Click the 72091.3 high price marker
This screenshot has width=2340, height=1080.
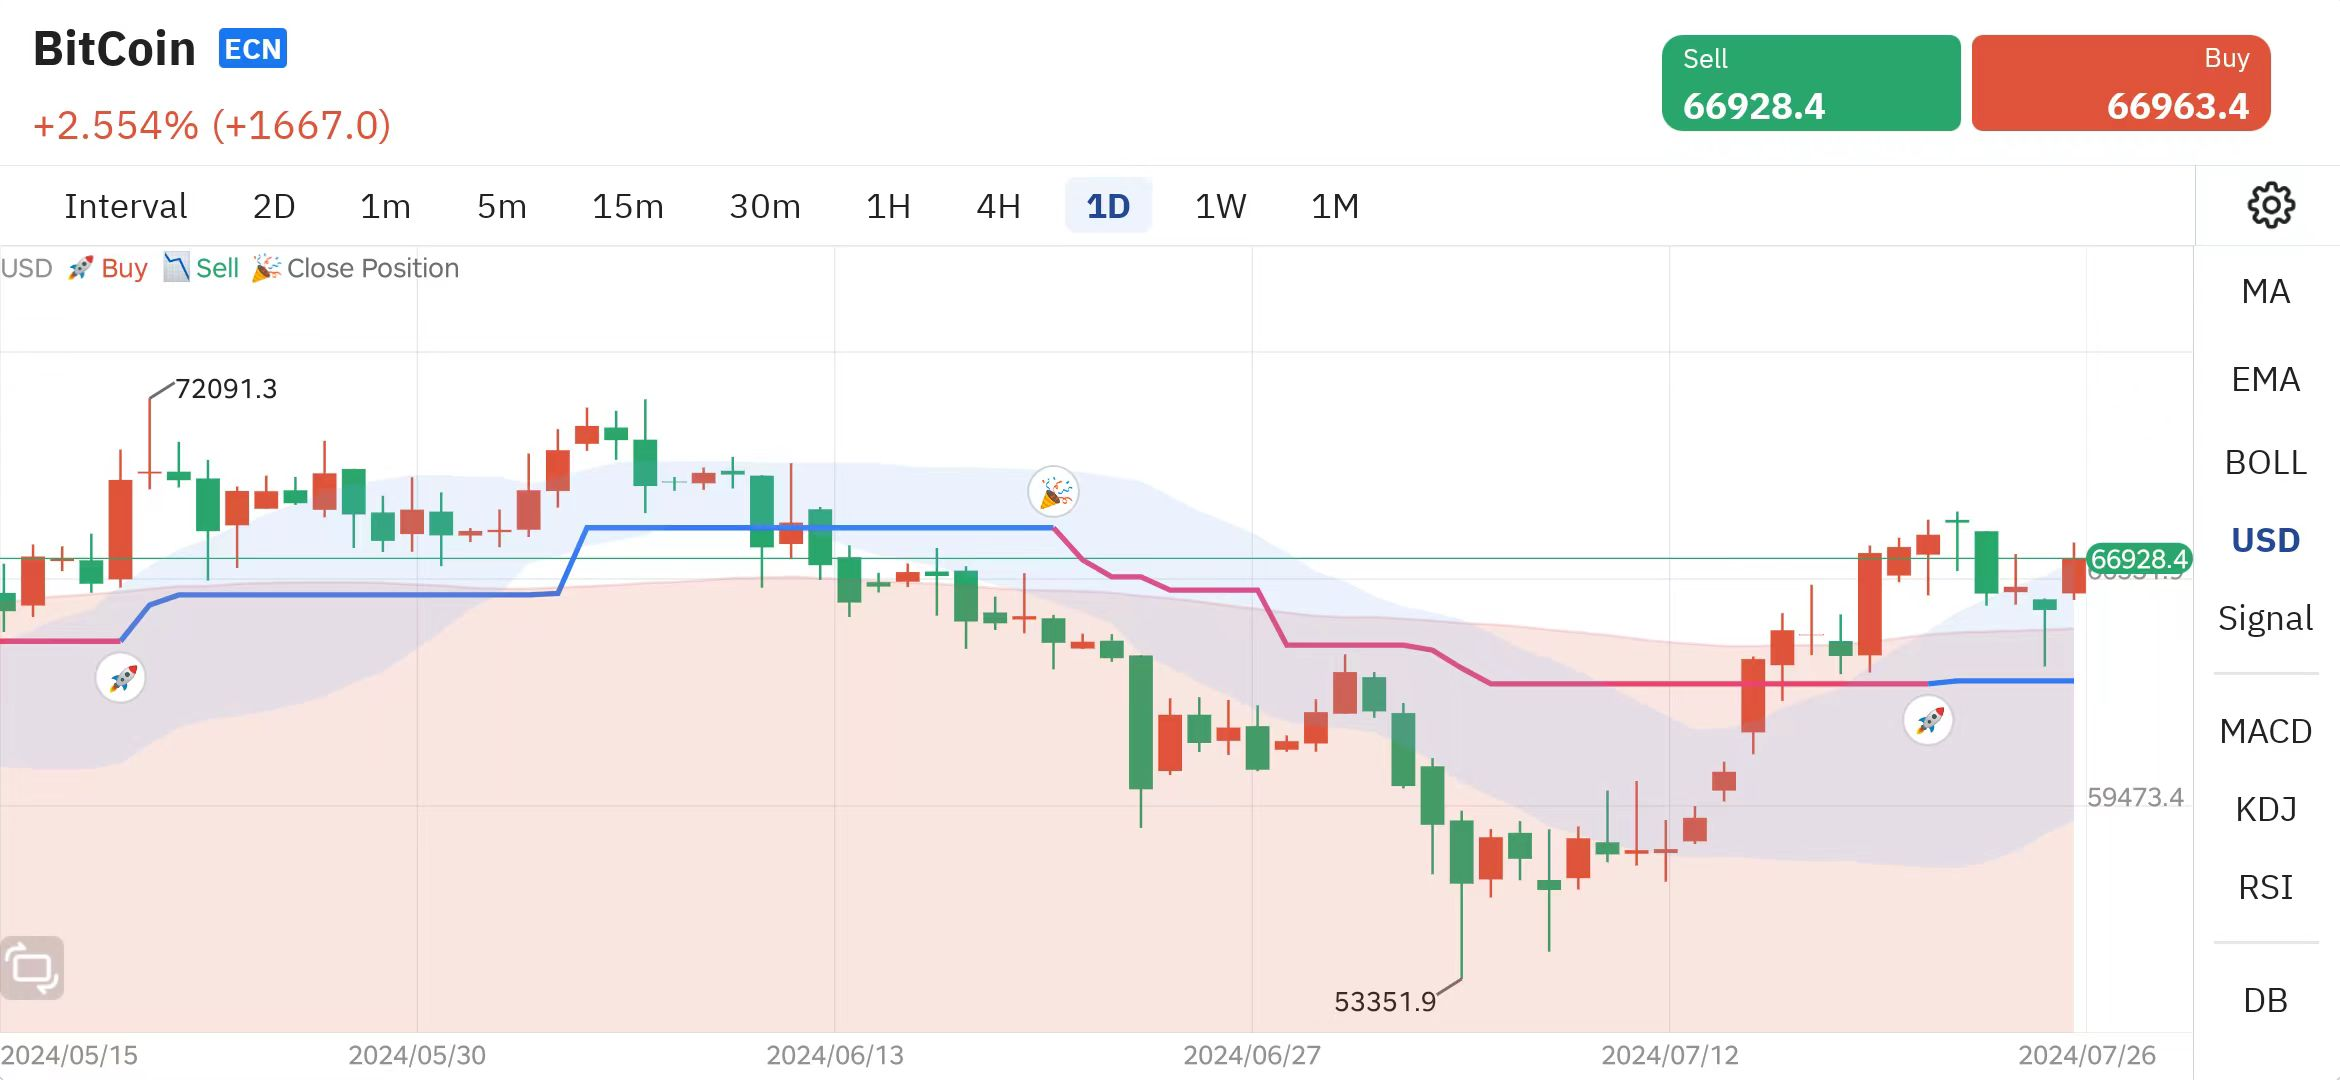[226, 388]
